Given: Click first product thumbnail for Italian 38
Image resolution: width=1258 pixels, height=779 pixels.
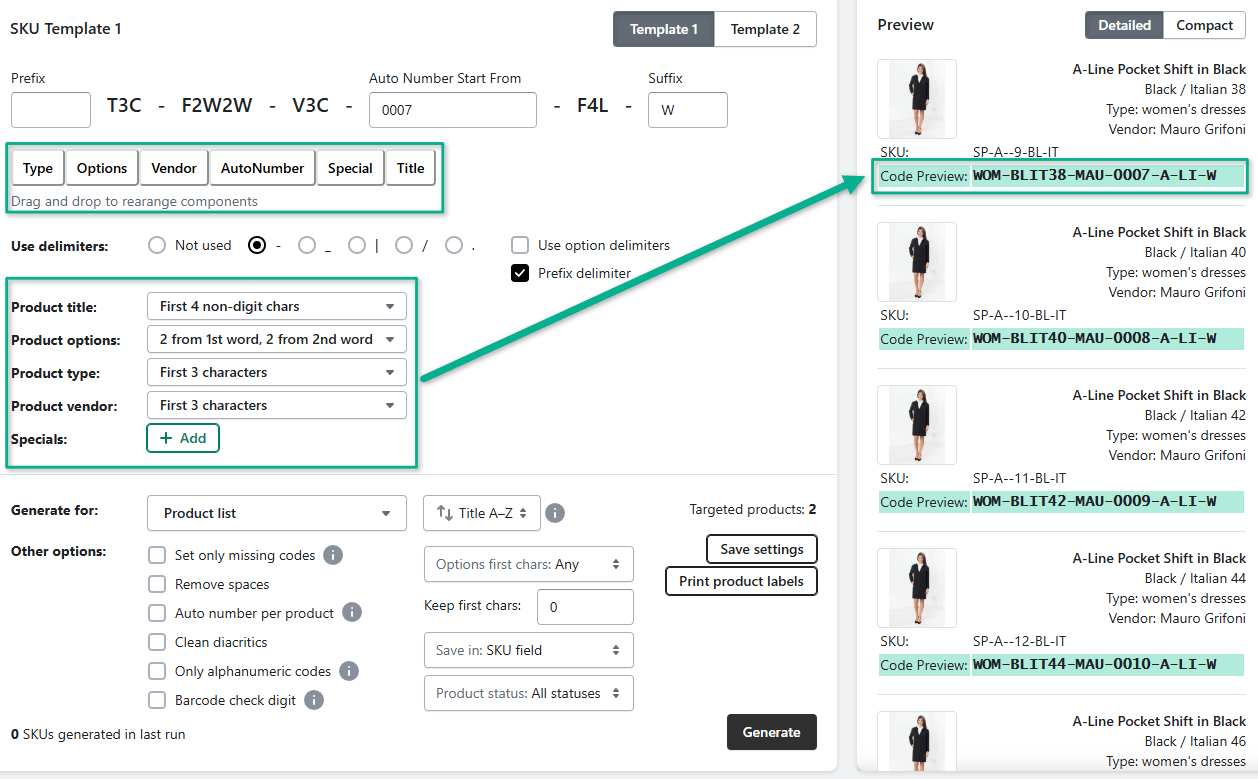Looking at the screenshot, I should 916,99.
